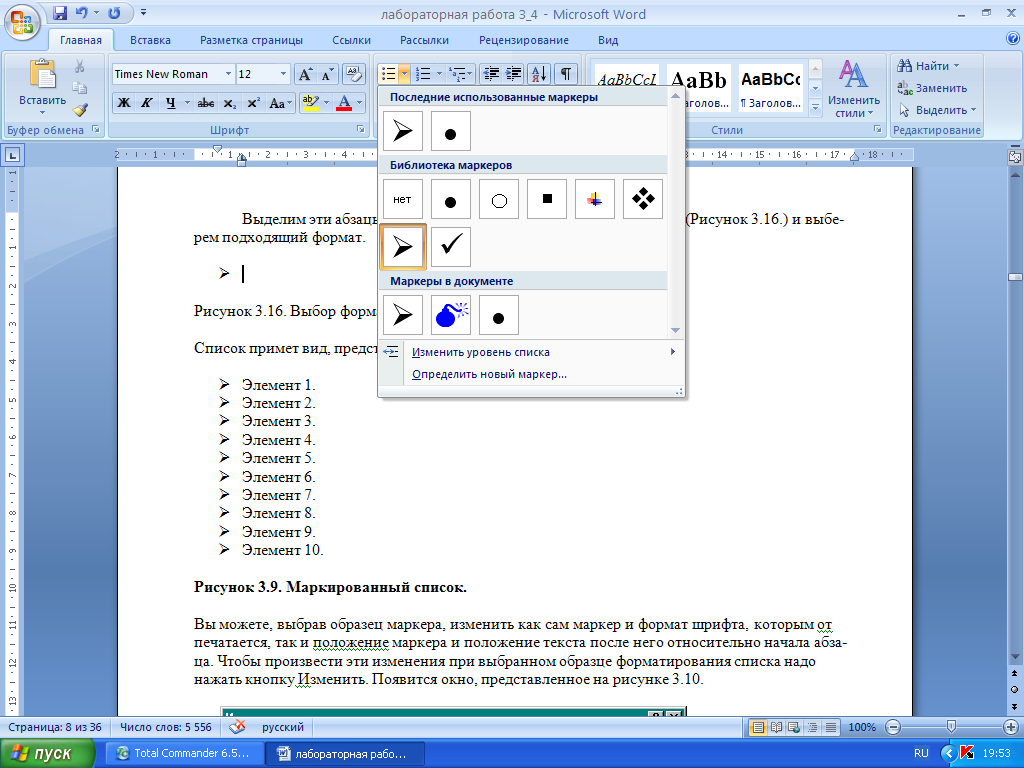Screen dimensions: 1024x768
Task: Choose the 'нет' marker option
Action: [x=402, y=199]
